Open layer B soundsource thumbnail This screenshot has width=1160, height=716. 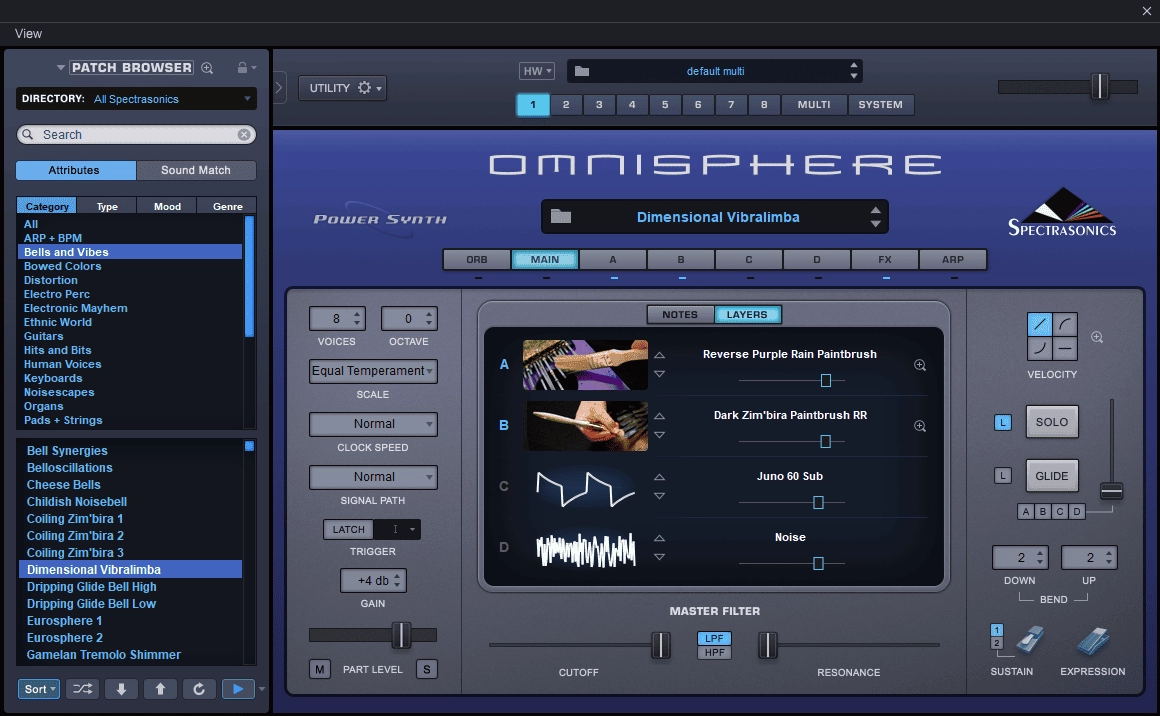585,426
